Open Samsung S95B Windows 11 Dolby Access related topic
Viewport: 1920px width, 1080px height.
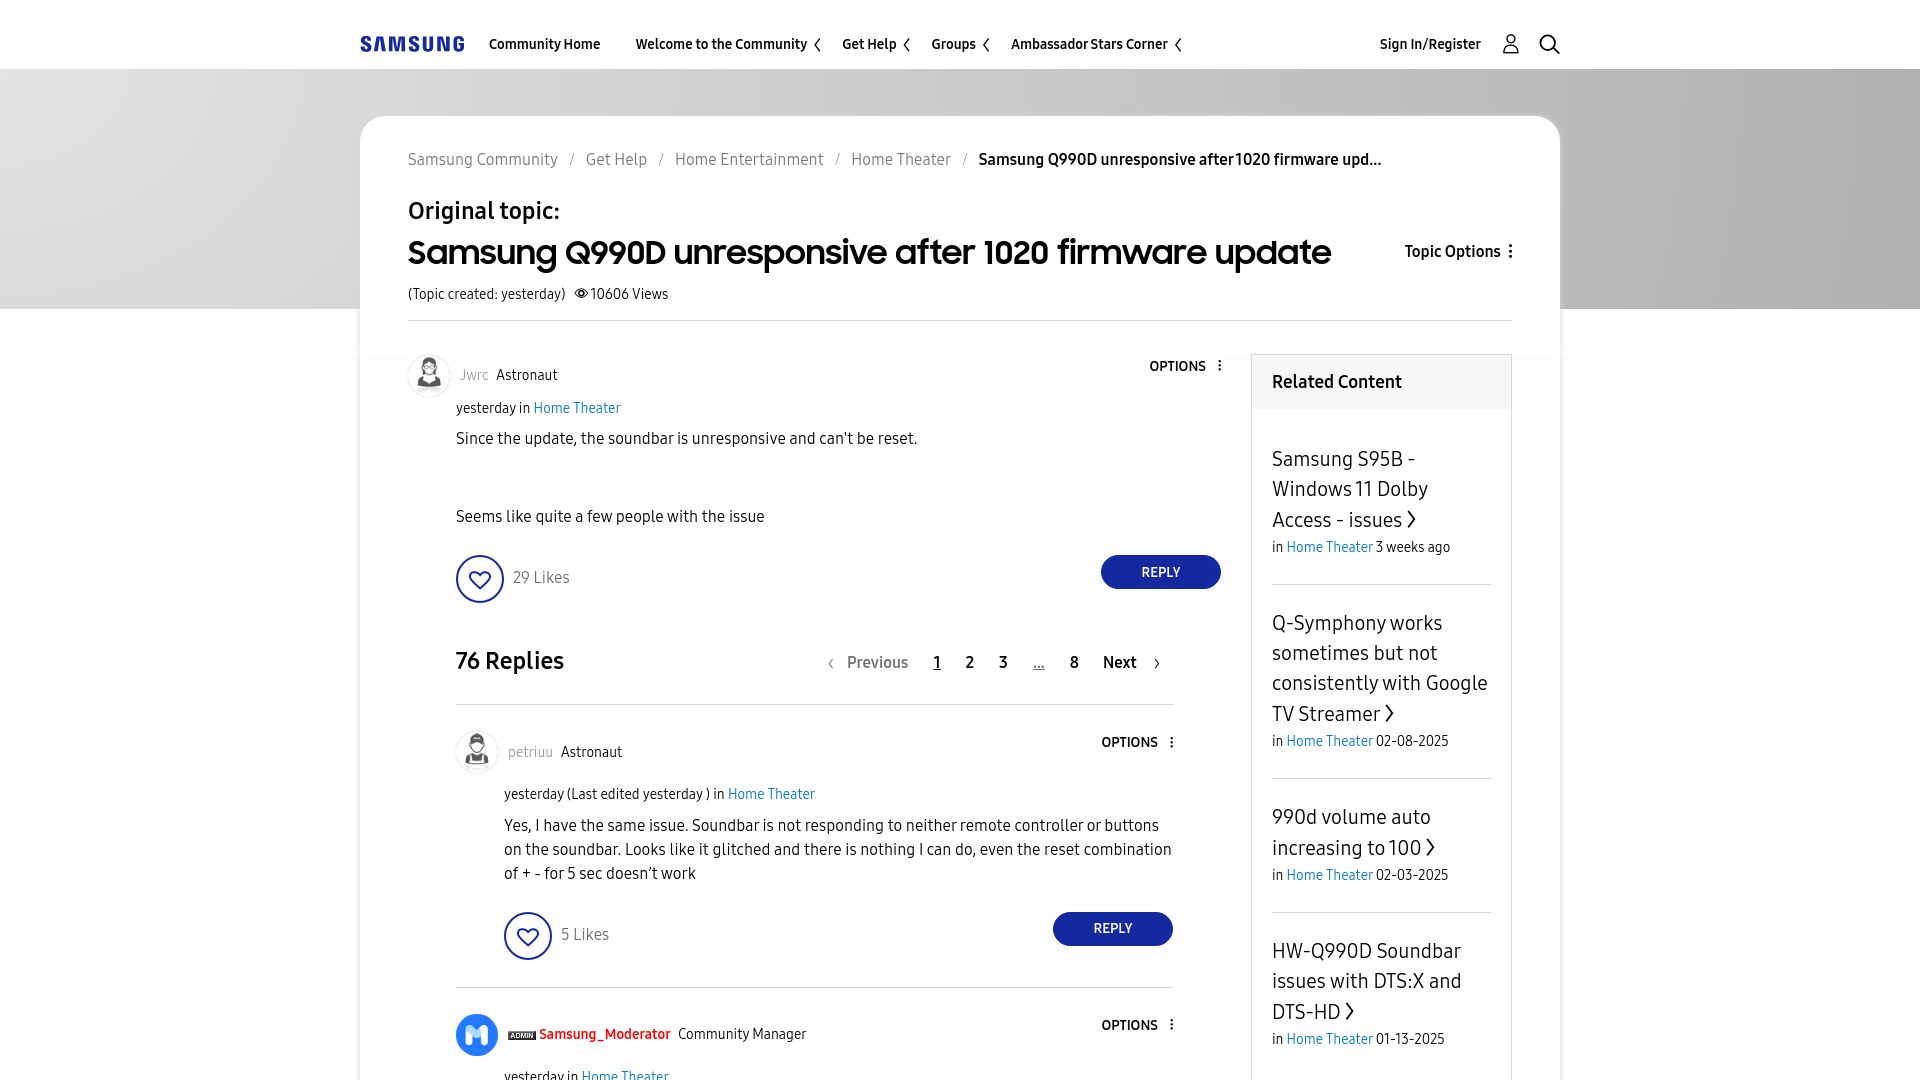click(x=1350, y=489)
